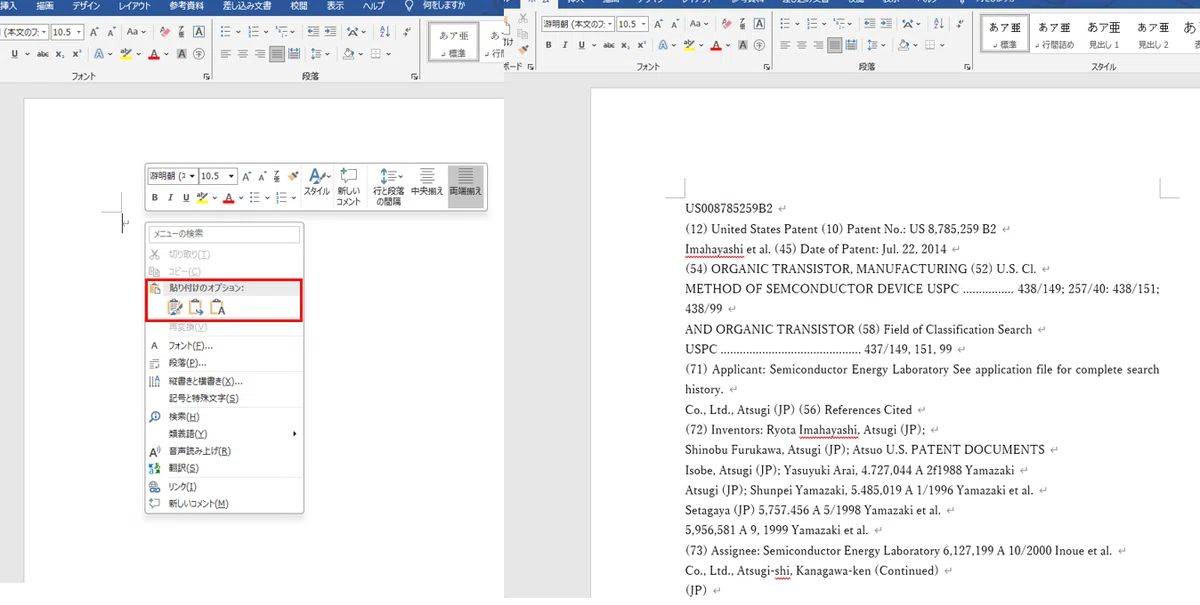Select フォント(F)... in context menu
1200x605 pixels.
point(224,346)
